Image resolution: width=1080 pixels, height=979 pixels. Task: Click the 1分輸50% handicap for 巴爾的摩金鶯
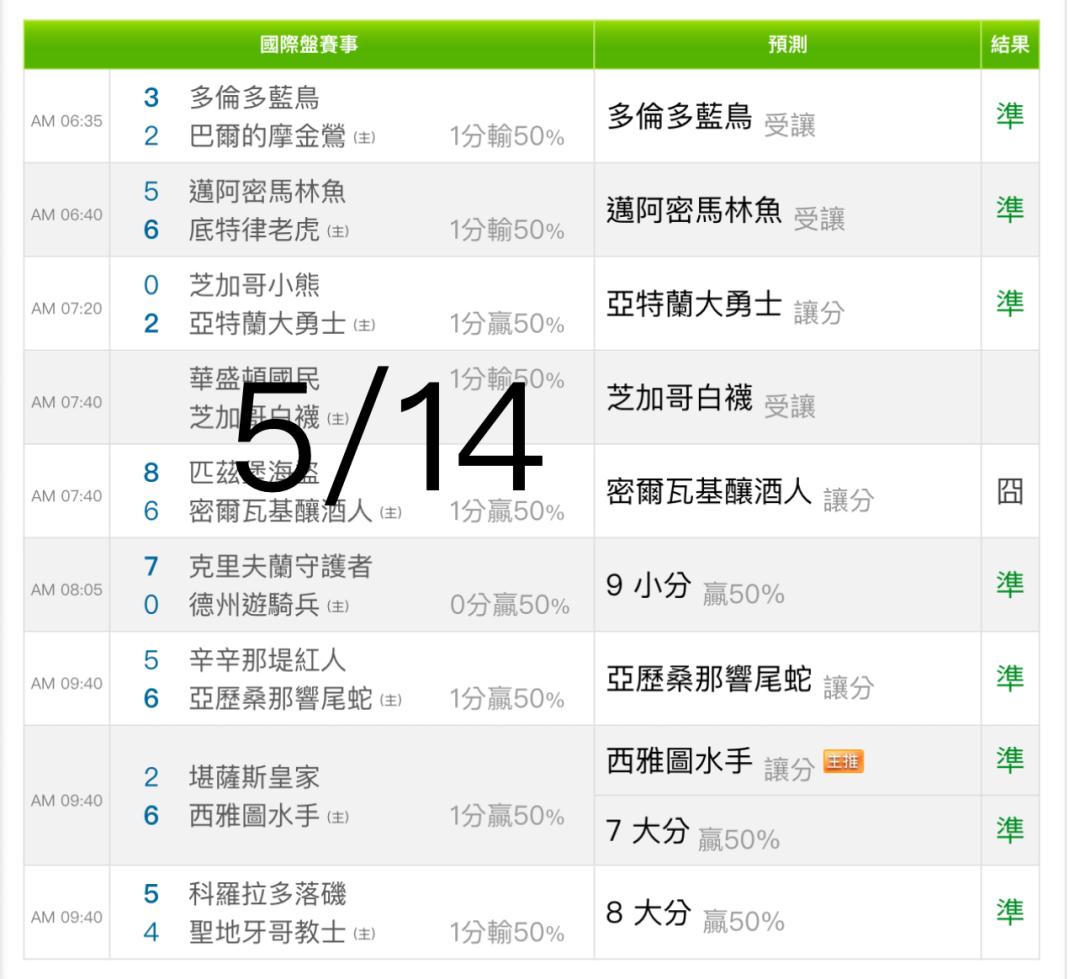507,136
